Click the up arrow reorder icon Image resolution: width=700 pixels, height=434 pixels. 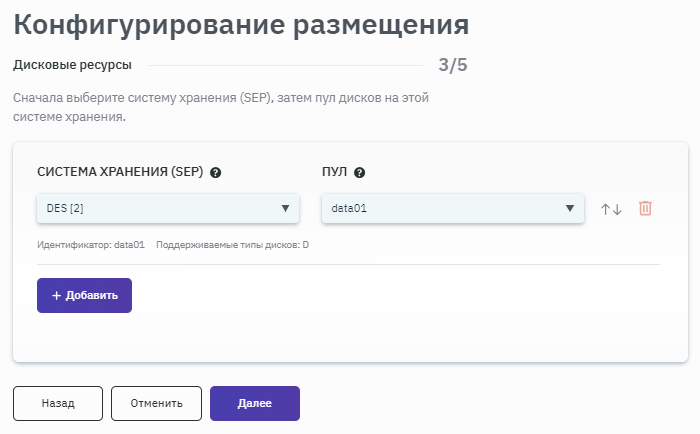(605, 209)
